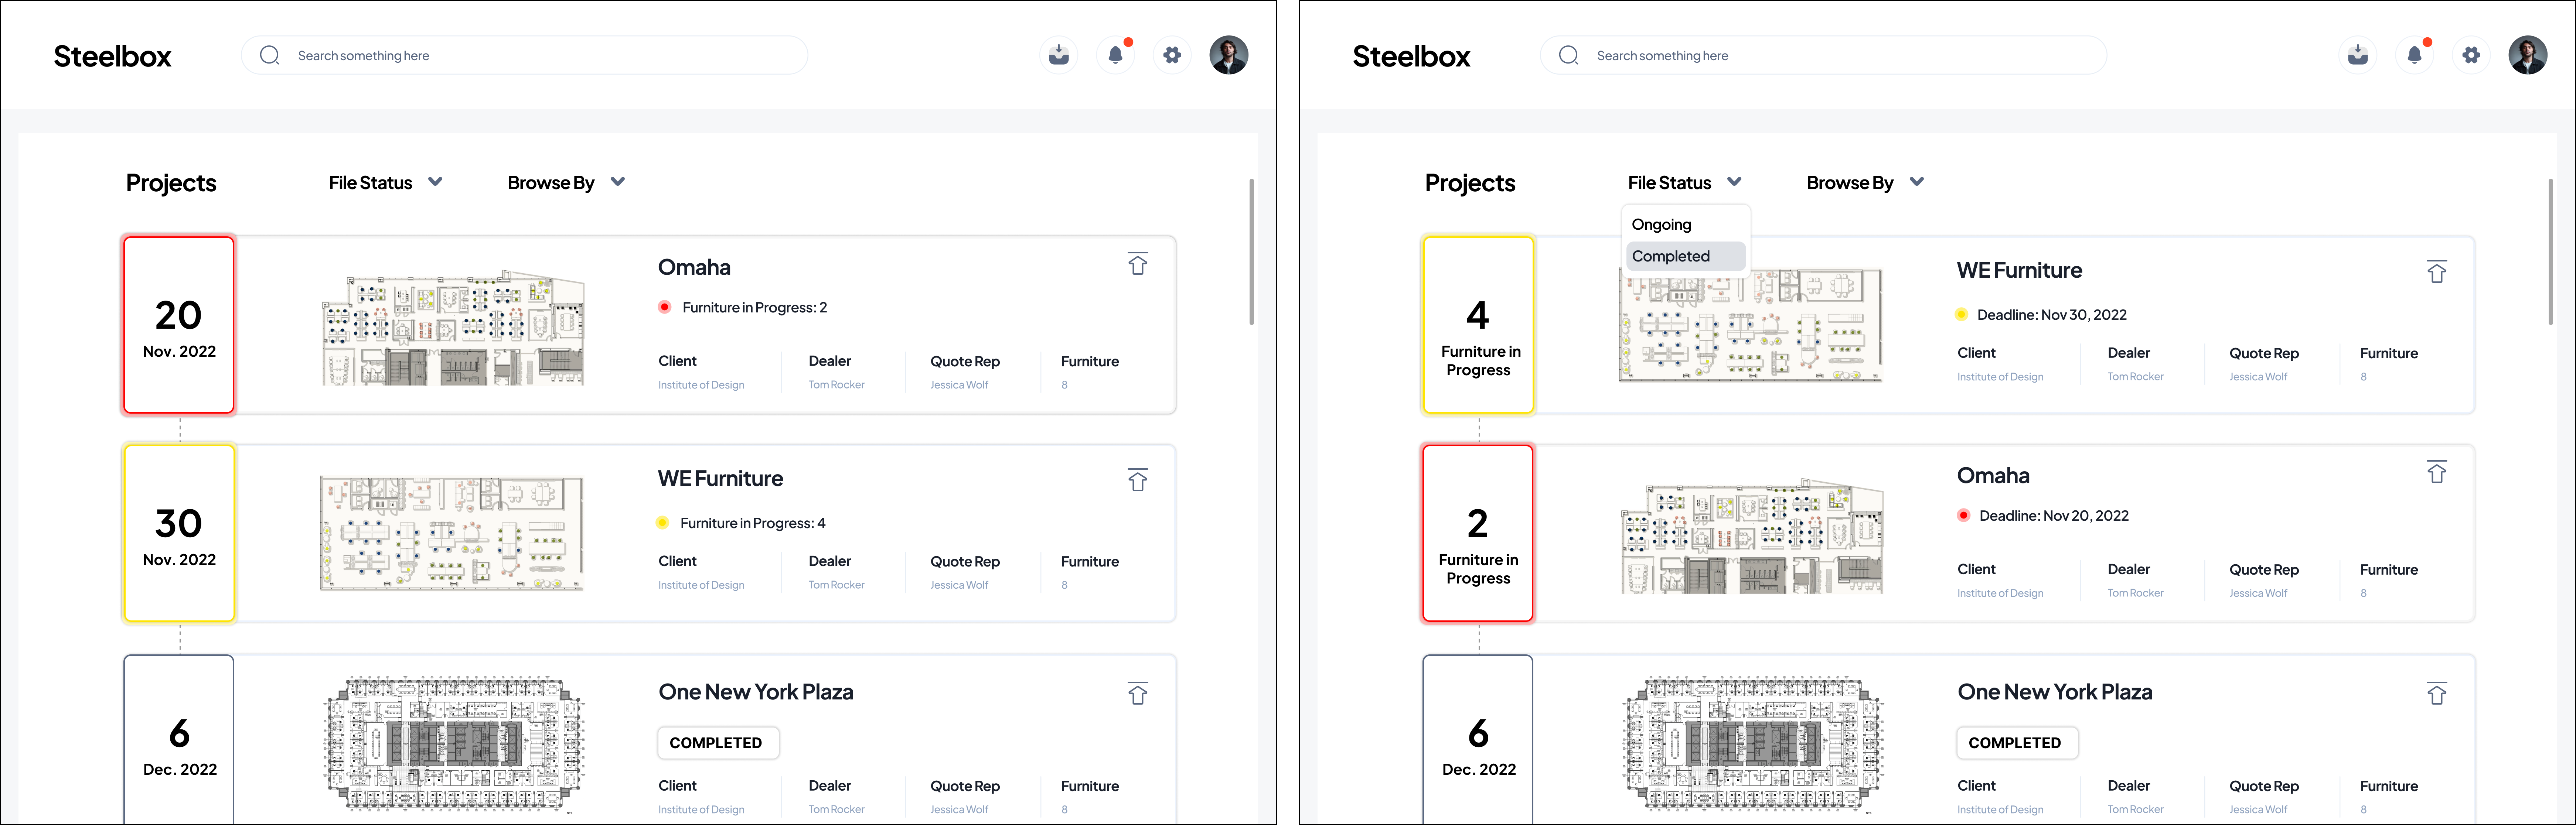Click download icon in left window header

[x=1058, y=55]
